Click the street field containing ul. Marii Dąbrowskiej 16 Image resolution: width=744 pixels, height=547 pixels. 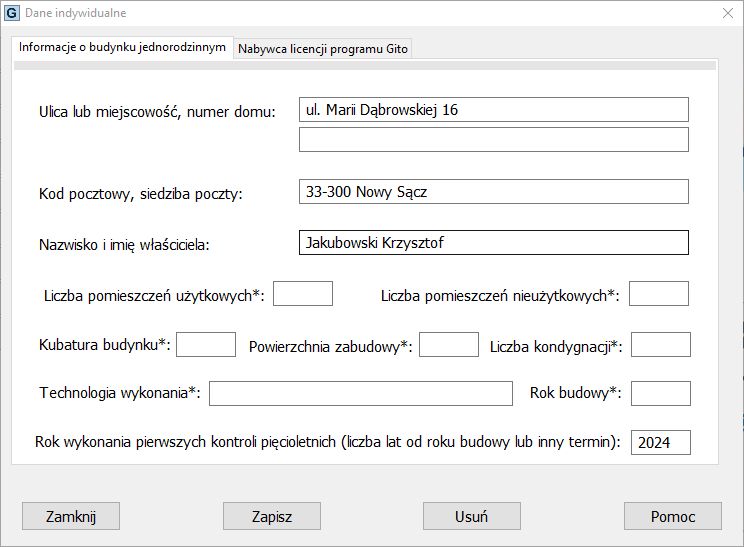point(494,110)
